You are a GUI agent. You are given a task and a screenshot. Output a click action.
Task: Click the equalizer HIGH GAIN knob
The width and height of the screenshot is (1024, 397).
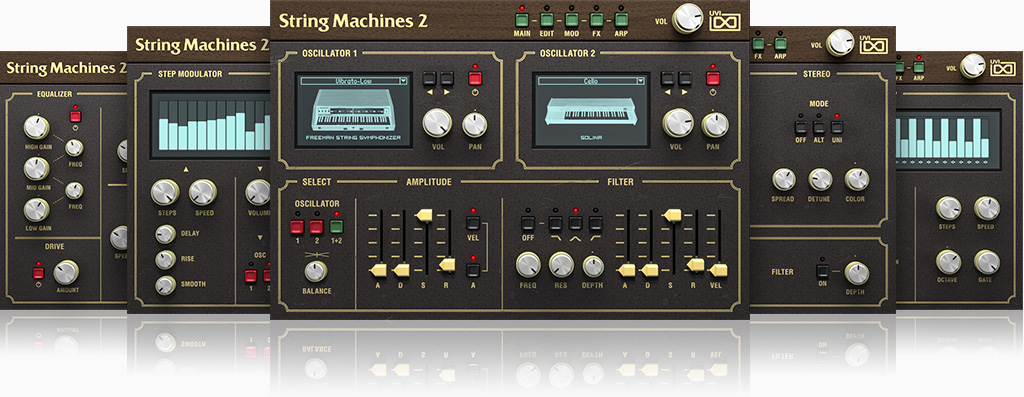point(37,127)
